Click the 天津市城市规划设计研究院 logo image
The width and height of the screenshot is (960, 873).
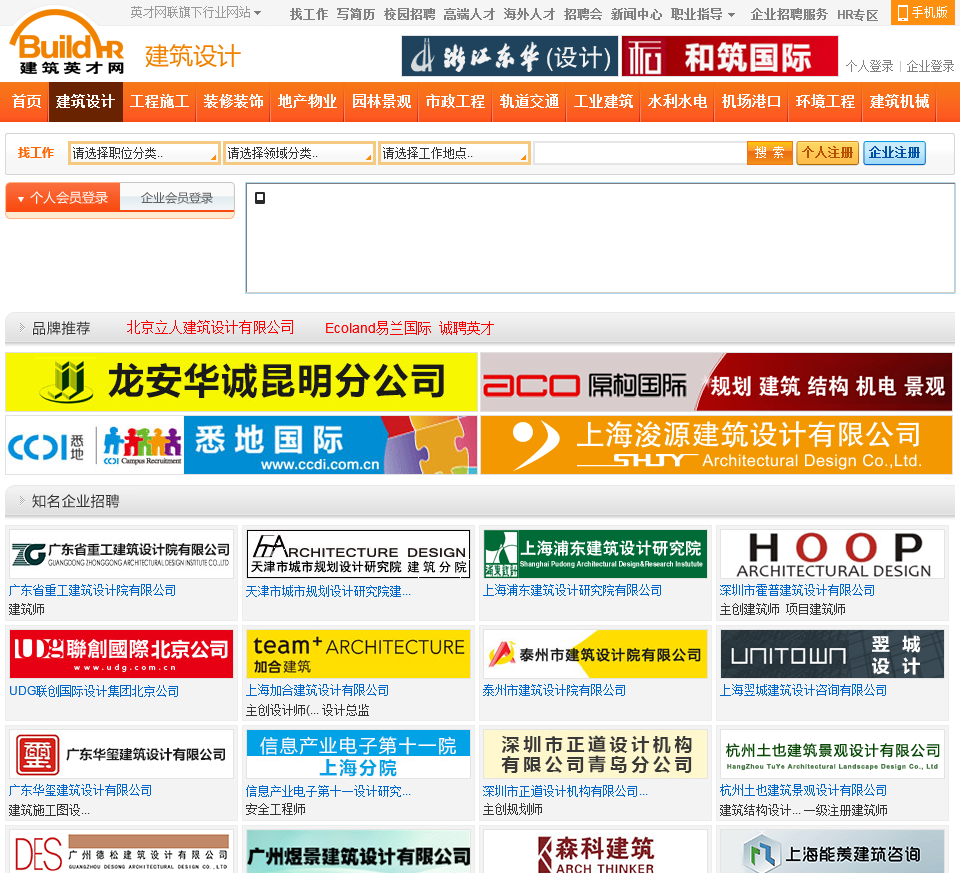[358, 554]
